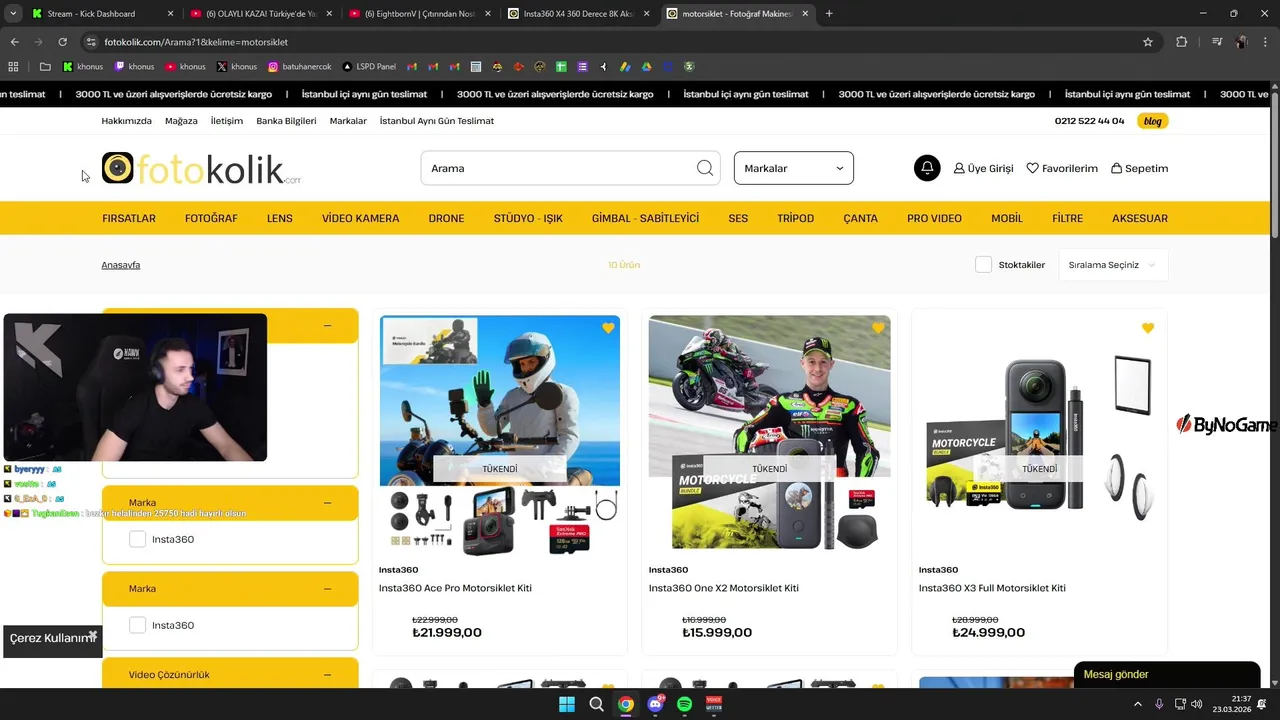Open the FOTOĞRAF category menu
The image size is (1280, 720).
(x=211, y=218)
